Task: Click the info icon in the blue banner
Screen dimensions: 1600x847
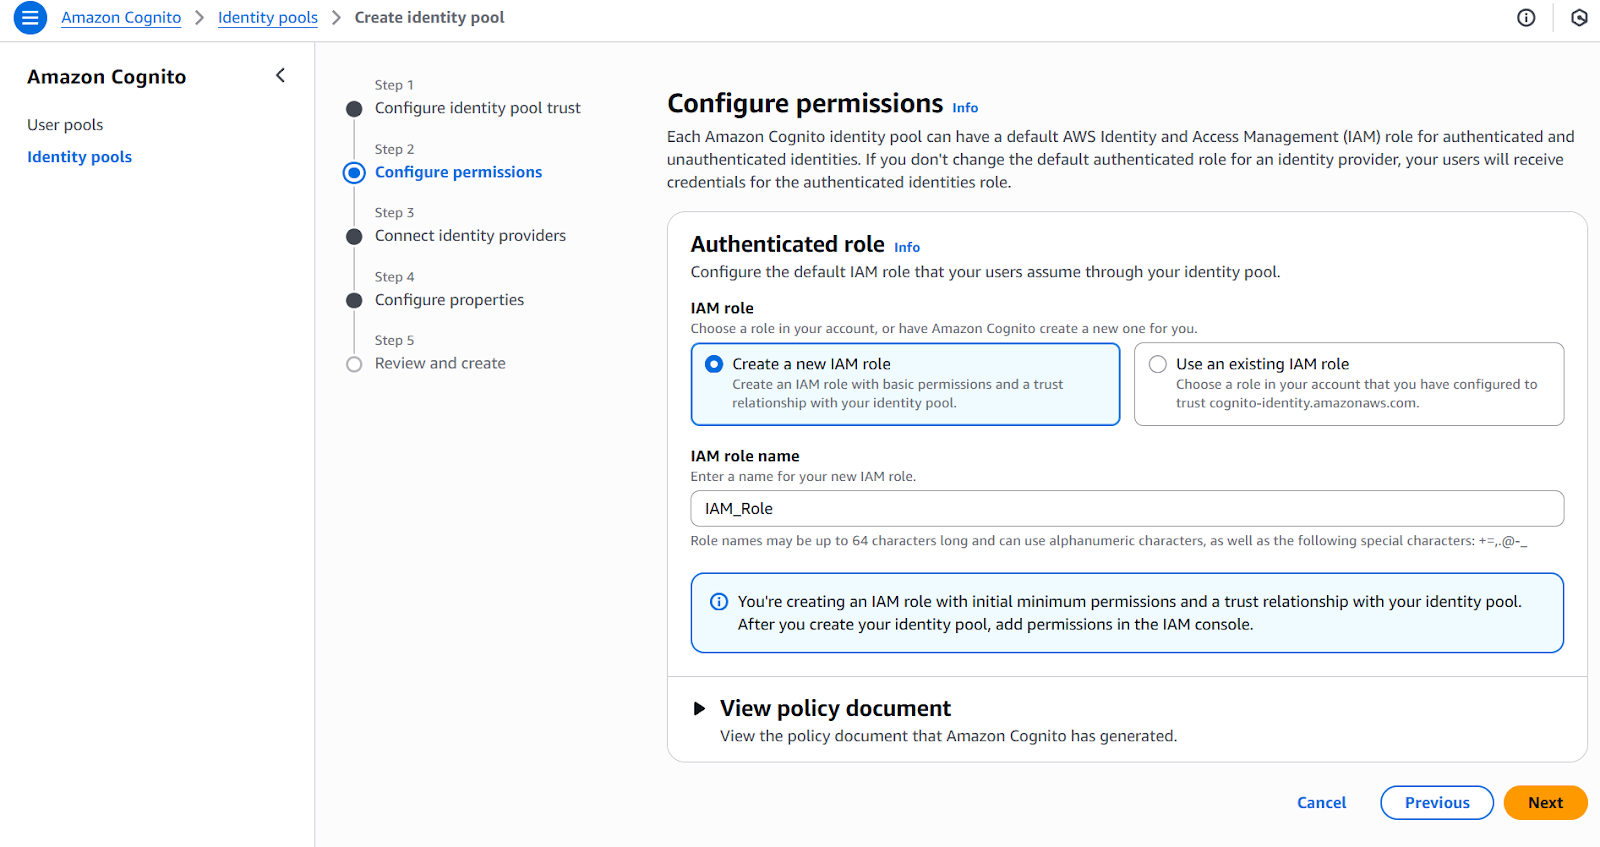Action: (717, 601)
